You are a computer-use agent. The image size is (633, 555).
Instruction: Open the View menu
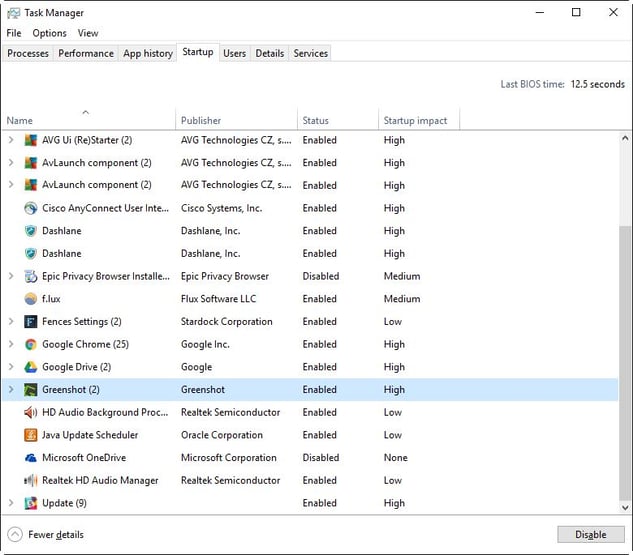pos(88,33)
